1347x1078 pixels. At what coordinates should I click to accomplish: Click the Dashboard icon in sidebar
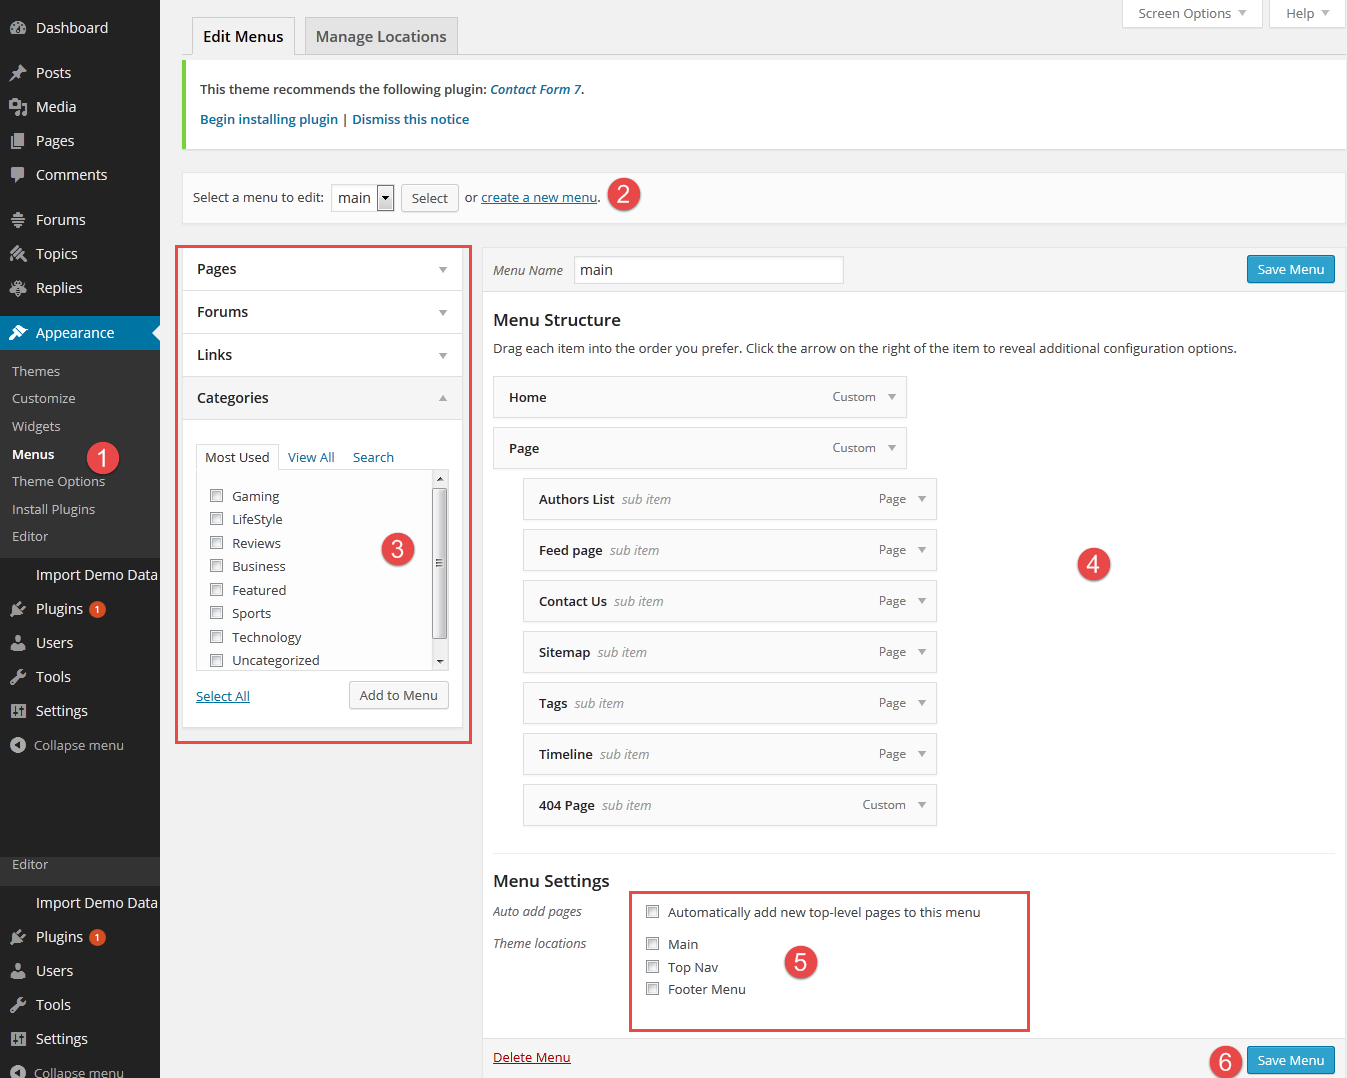tap(18, 28)
